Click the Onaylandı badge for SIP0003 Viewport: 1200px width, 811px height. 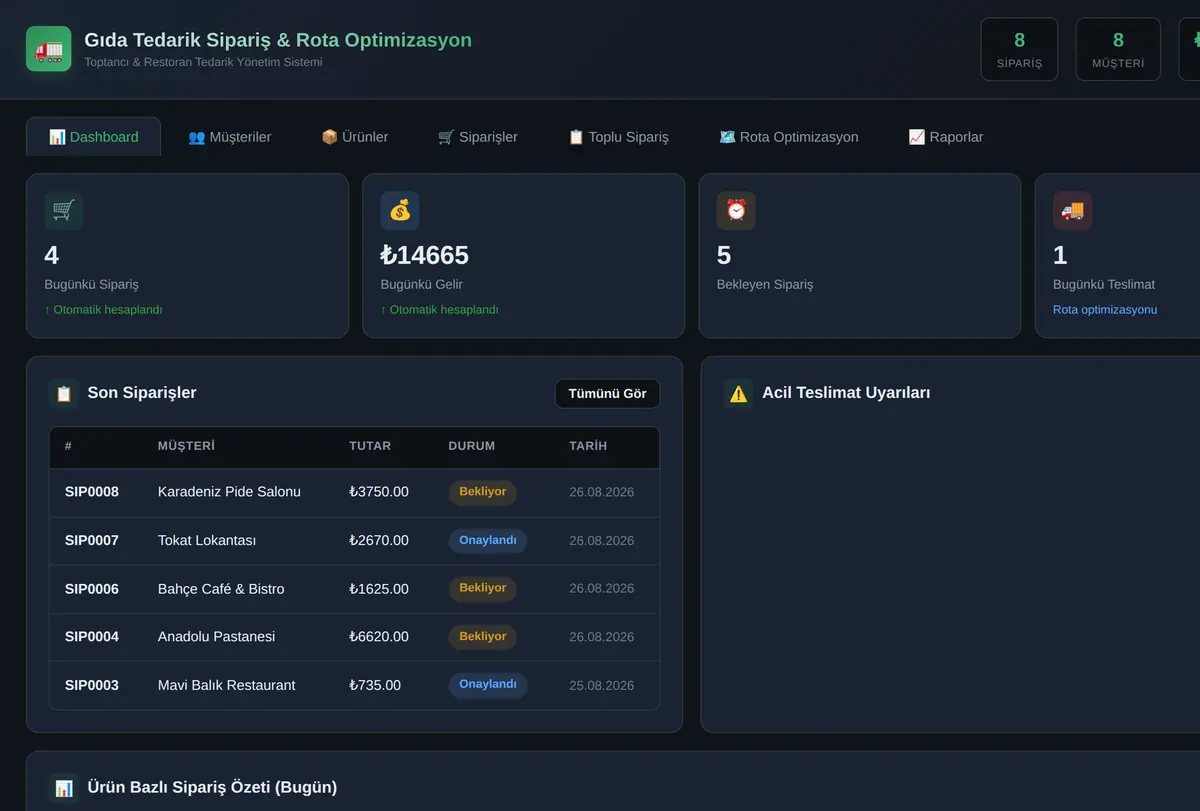(488, 685)
